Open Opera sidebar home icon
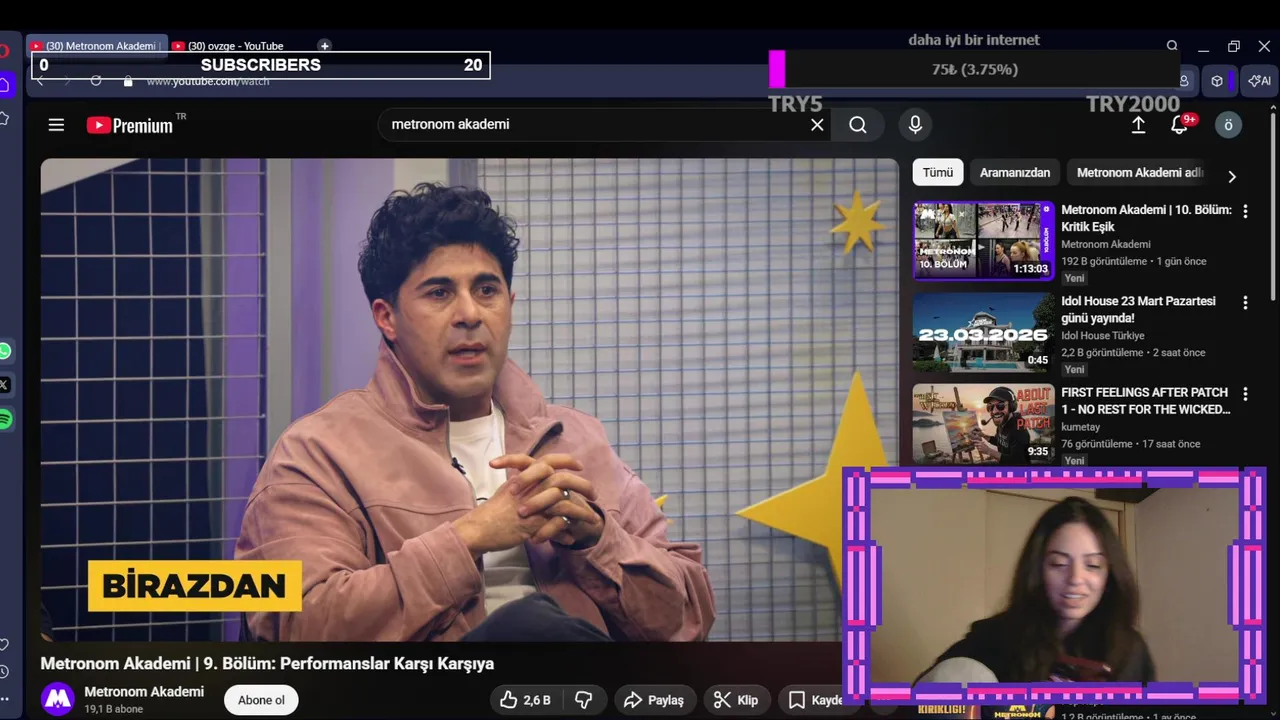The image size is (1280, 720). click(x=4, y=85)
